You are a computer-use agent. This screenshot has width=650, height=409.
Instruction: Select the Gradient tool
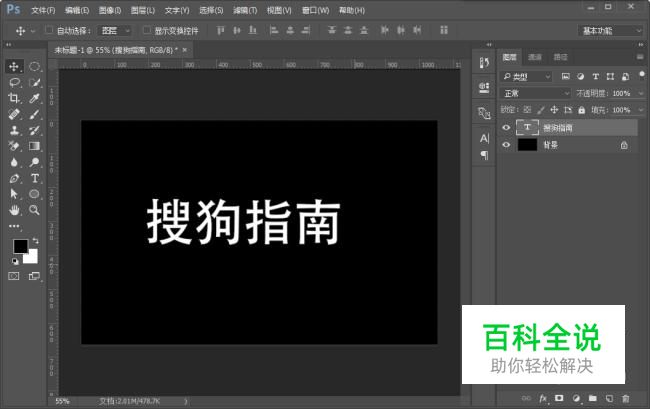tap(34, 146)
